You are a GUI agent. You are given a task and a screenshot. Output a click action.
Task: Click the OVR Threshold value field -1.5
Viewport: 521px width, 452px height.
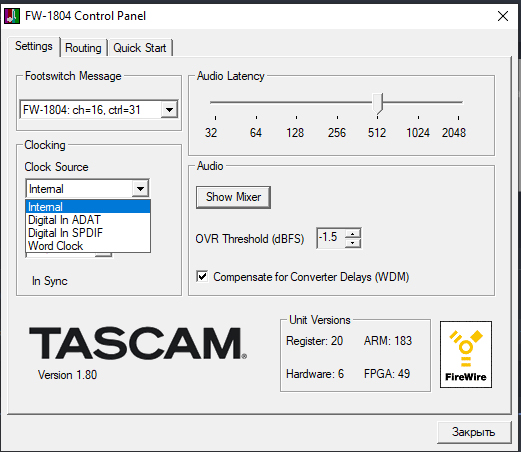pos(331,238)
